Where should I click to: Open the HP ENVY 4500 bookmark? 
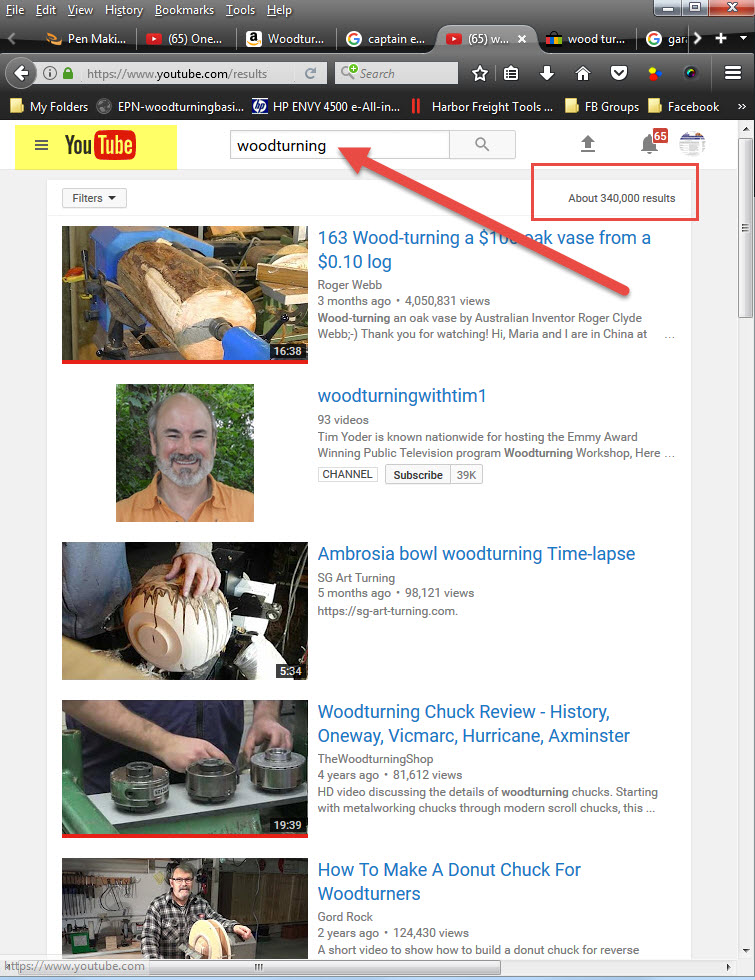326,107
